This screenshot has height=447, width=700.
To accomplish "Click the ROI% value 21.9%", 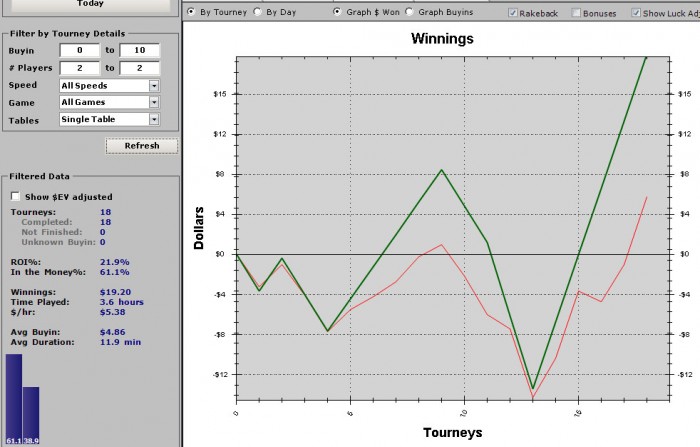I will [115, 262].
